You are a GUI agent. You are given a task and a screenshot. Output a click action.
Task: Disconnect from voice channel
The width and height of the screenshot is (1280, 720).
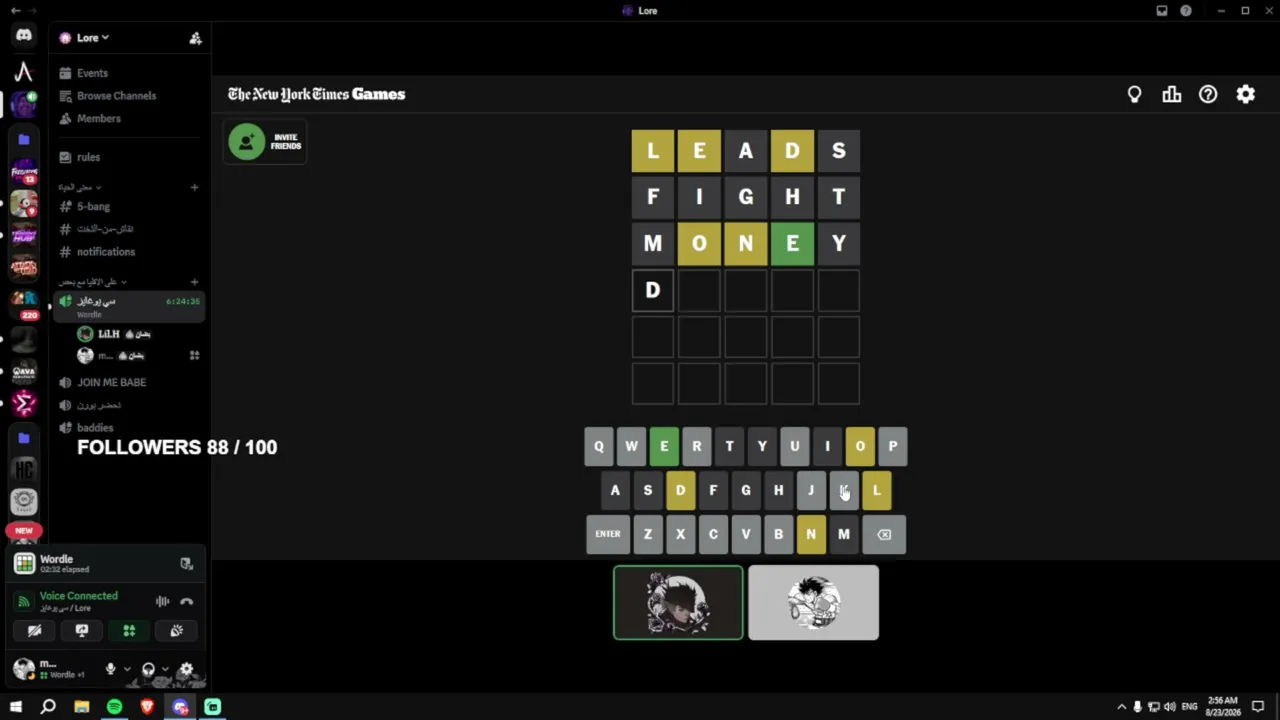coord(186,601)
